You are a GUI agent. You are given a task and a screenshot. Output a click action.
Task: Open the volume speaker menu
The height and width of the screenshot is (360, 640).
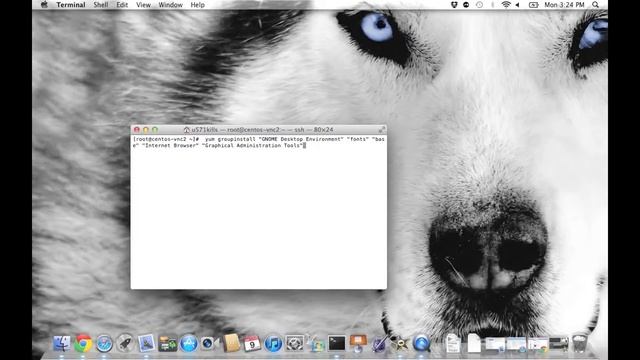[x=518, y=5]
